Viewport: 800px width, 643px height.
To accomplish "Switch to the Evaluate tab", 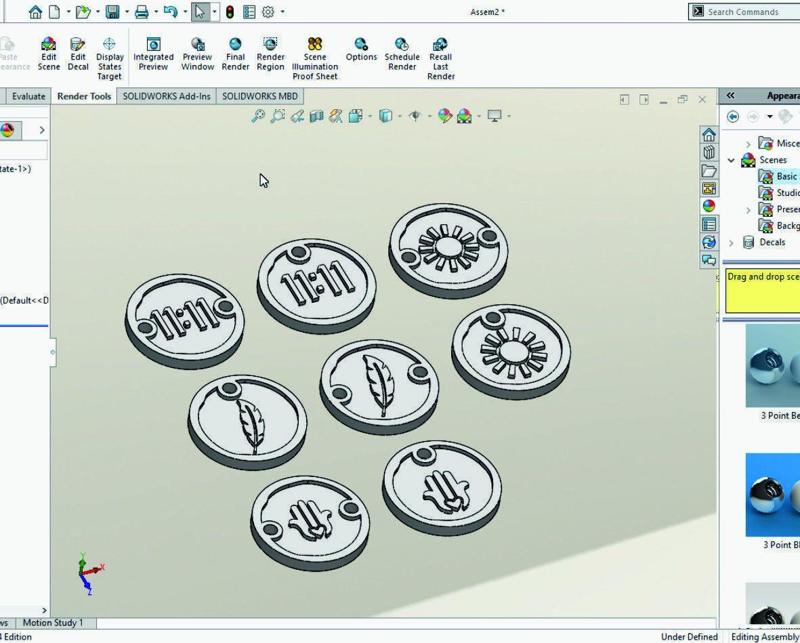I will 29,96.
